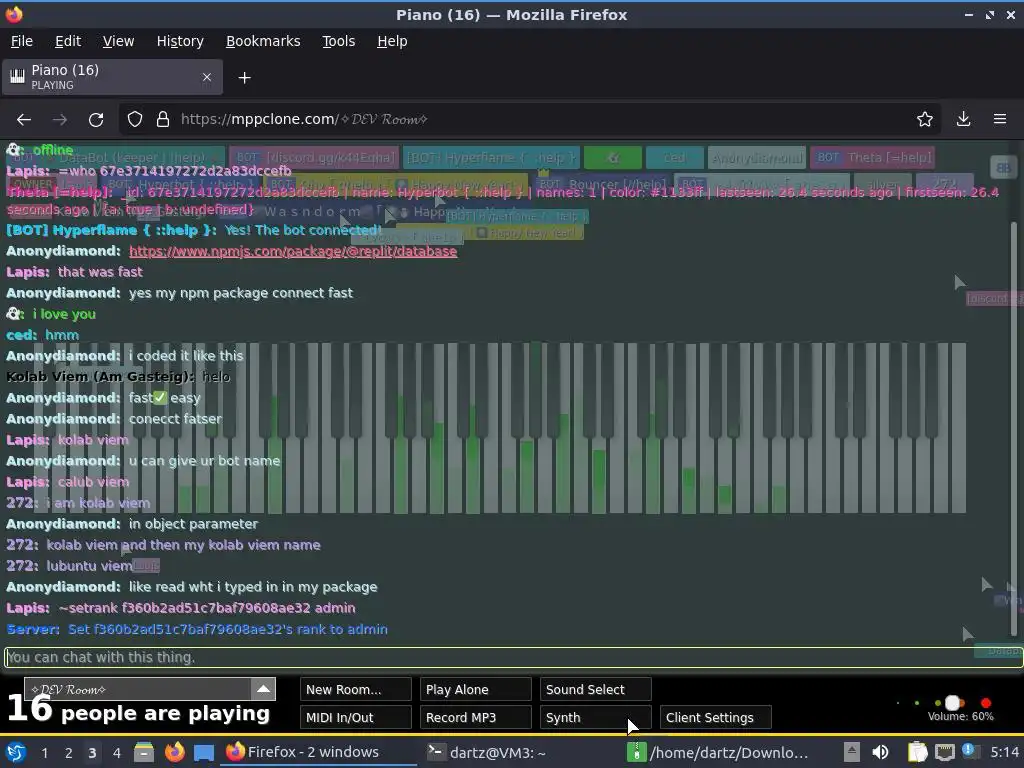Open the update notification tray icon

[969, 751]
